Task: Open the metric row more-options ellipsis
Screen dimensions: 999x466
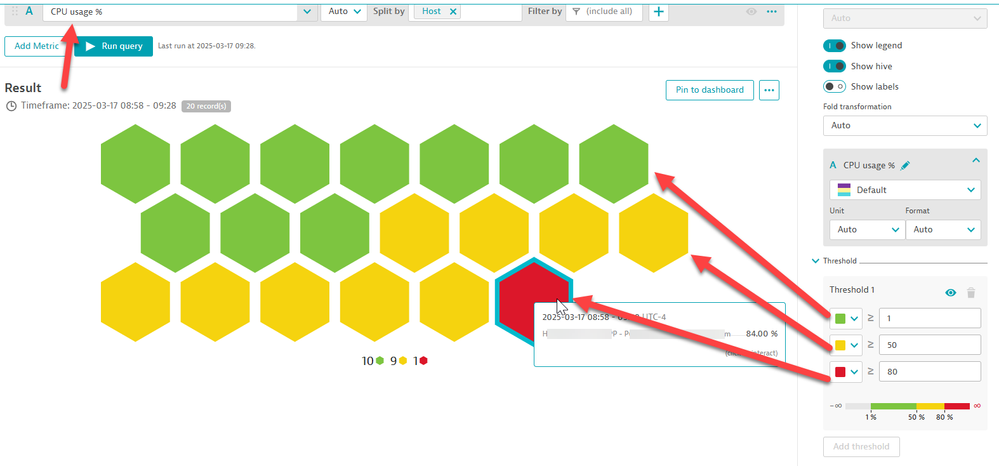Action: pos(771,12)
